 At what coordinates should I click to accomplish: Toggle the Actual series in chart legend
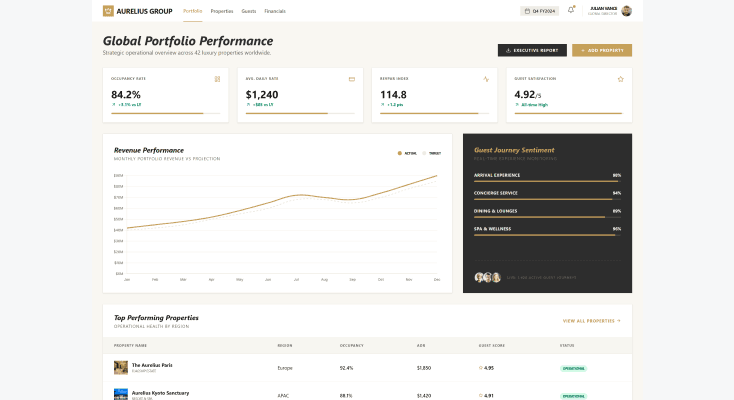point(407,153)
